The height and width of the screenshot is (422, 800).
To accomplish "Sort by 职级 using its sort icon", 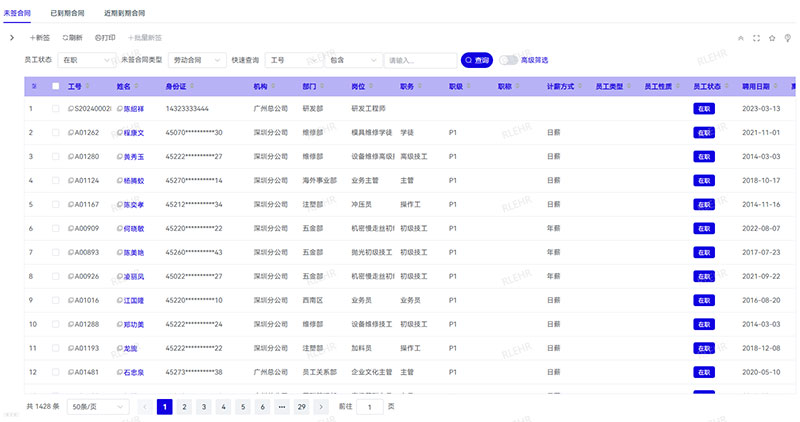I will click(468, 86).
